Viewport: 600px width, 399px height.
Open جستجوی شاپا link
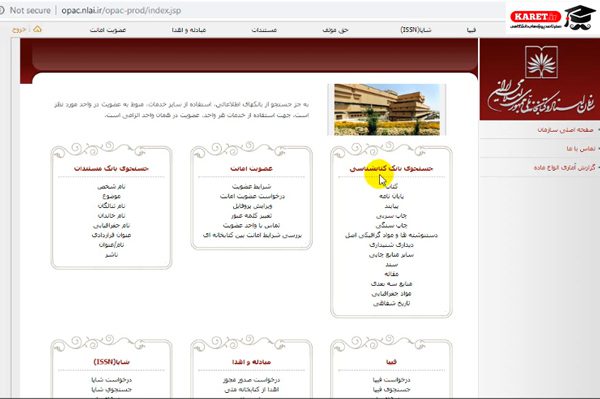(111, 389)
